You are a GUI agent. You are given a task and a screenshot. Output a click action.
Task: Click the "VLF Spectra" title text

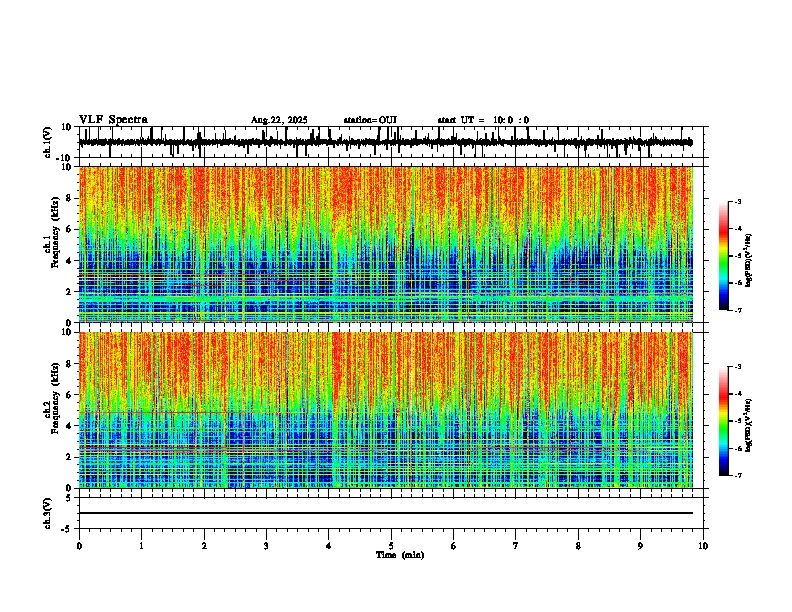[113, 120]
